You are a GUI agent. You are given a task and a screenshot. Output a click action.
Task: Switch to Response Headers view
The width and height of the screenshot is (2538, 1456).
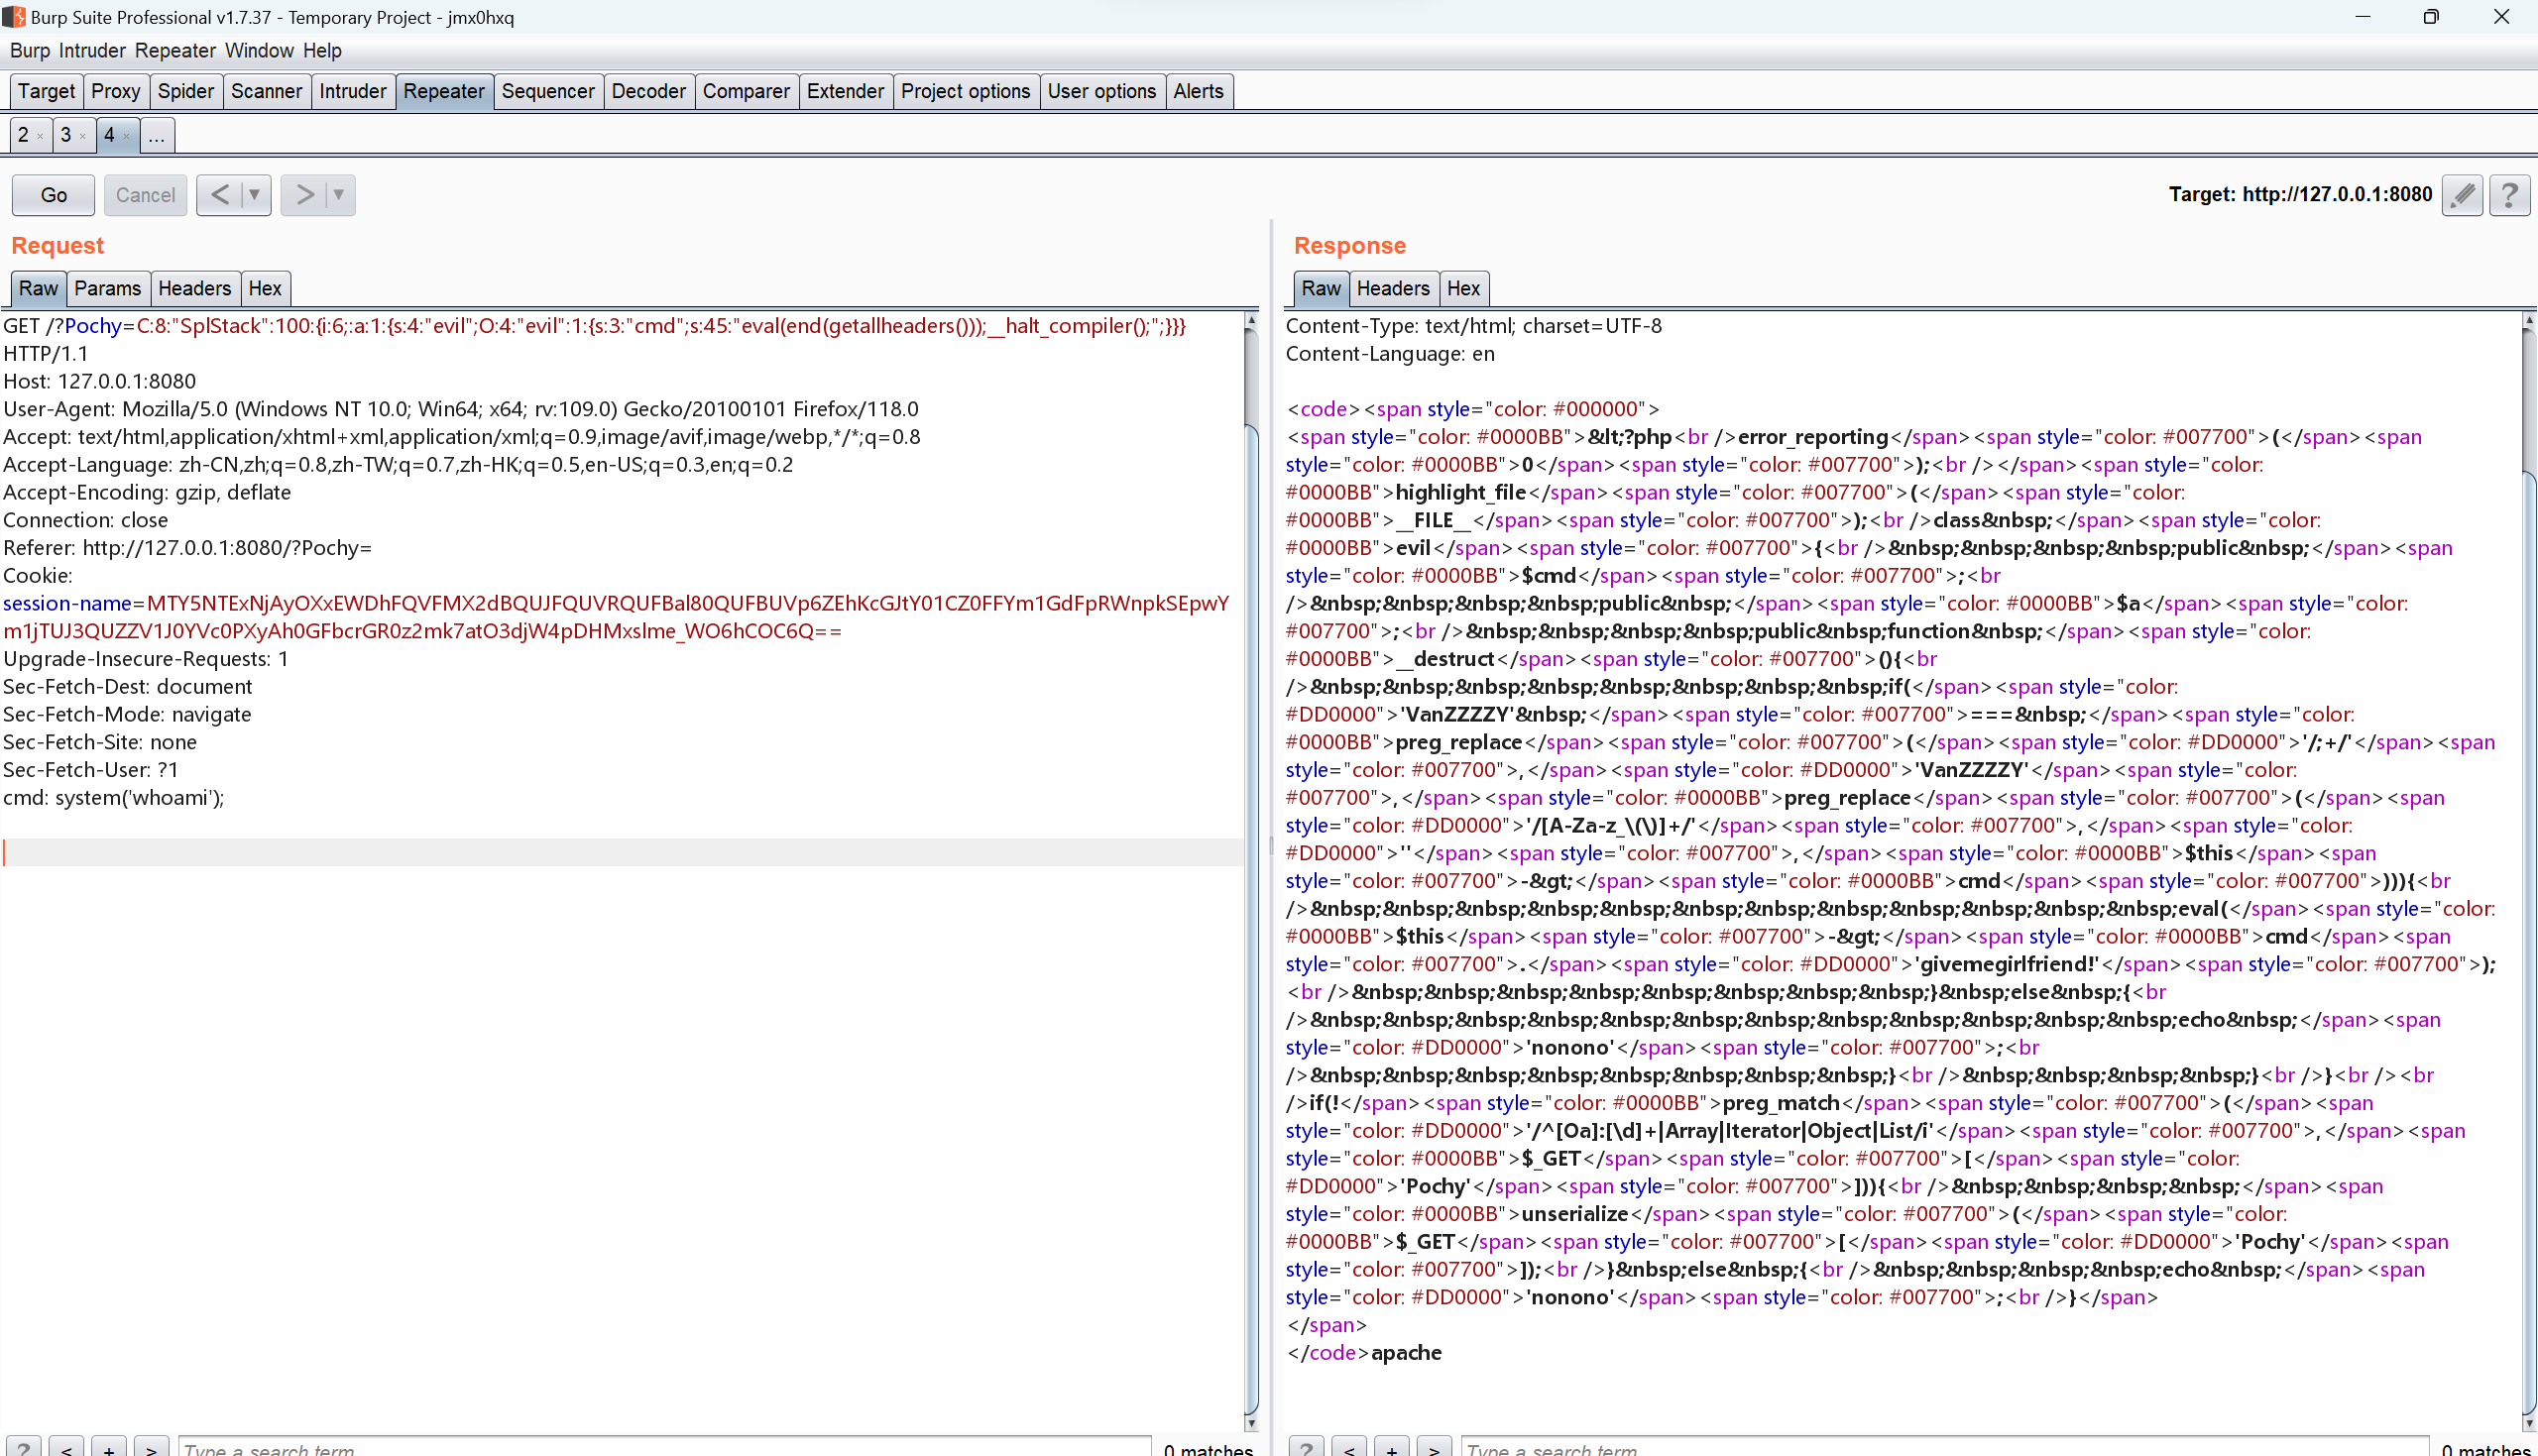[1393, 288]
